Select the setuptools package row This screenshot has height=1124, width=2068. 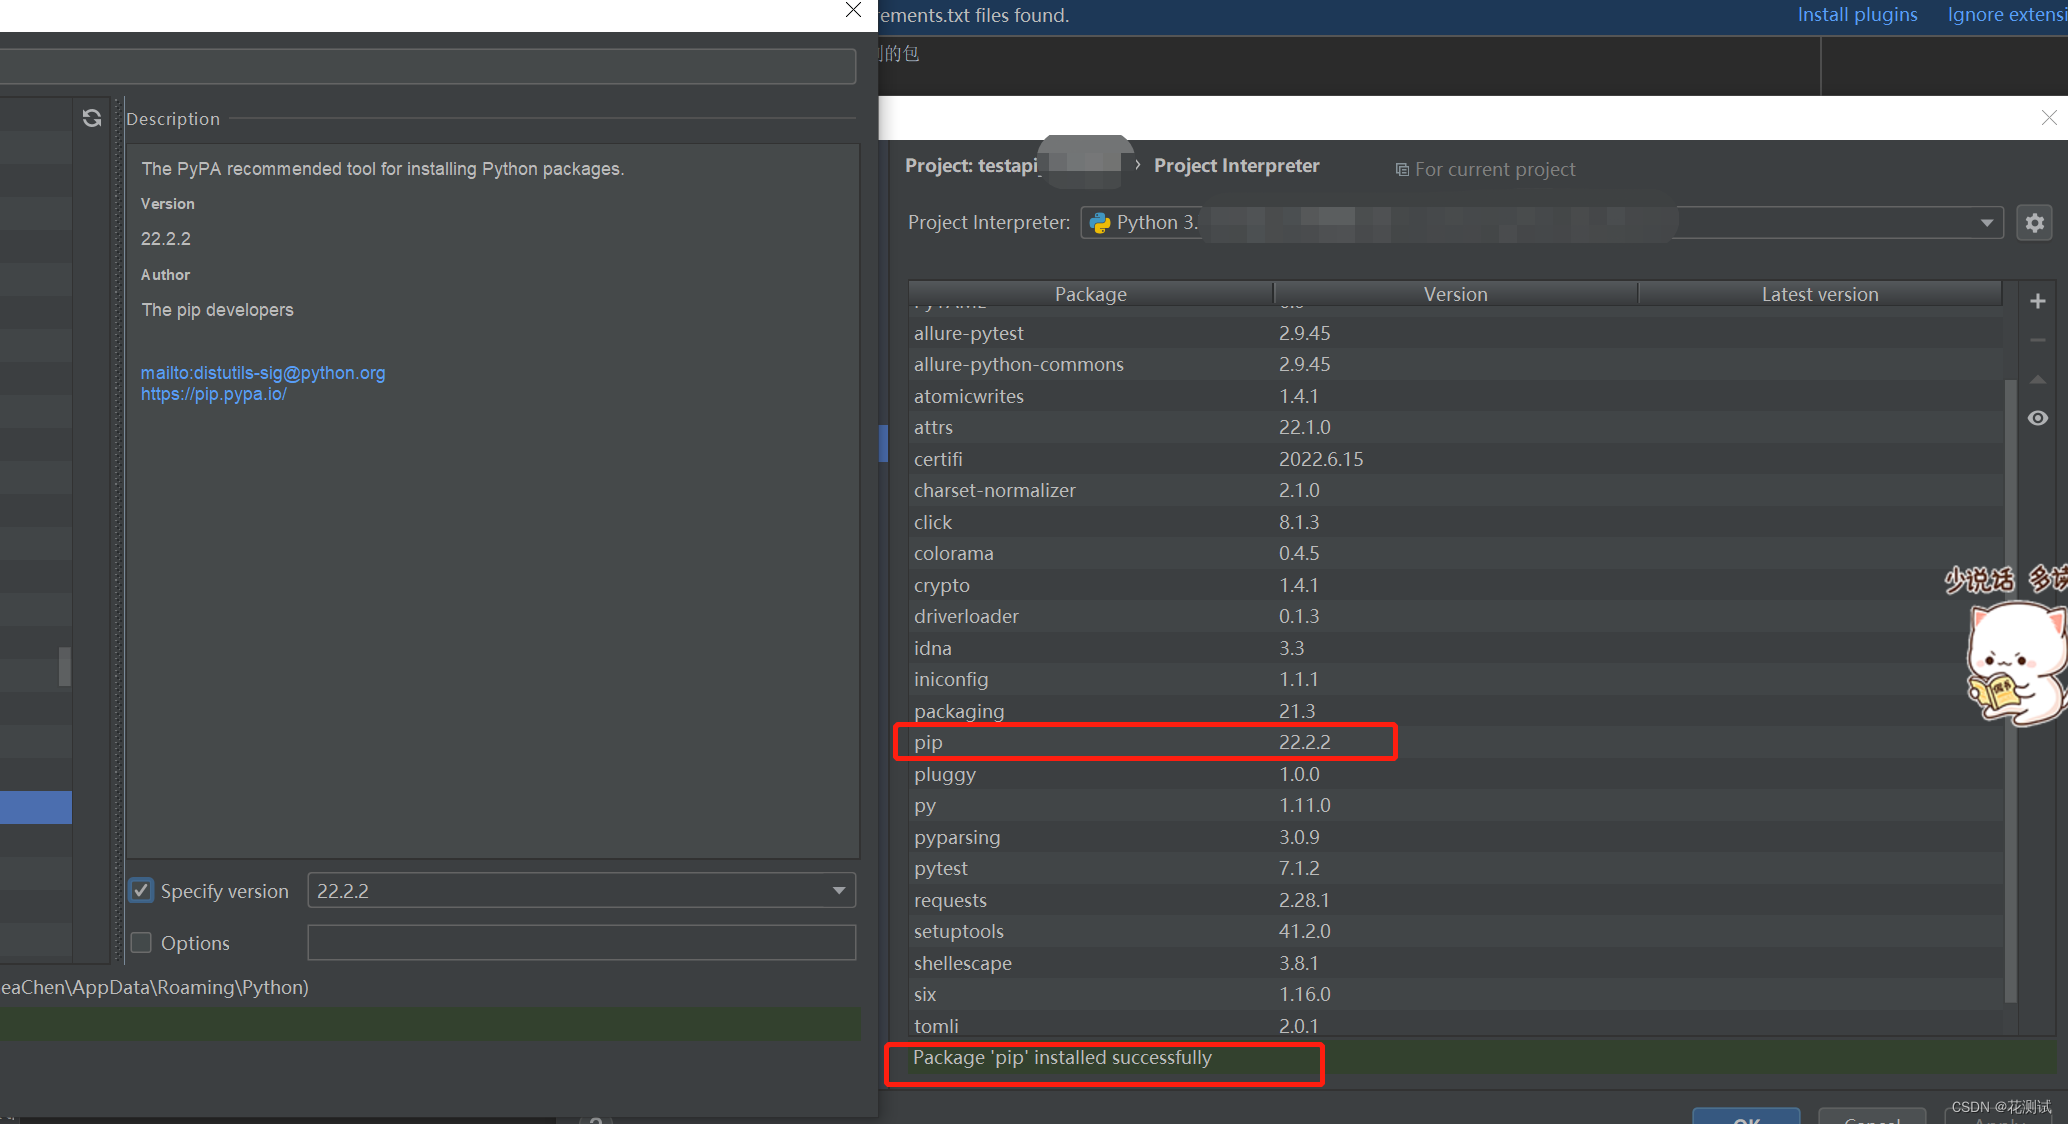tap(1456, 931)
